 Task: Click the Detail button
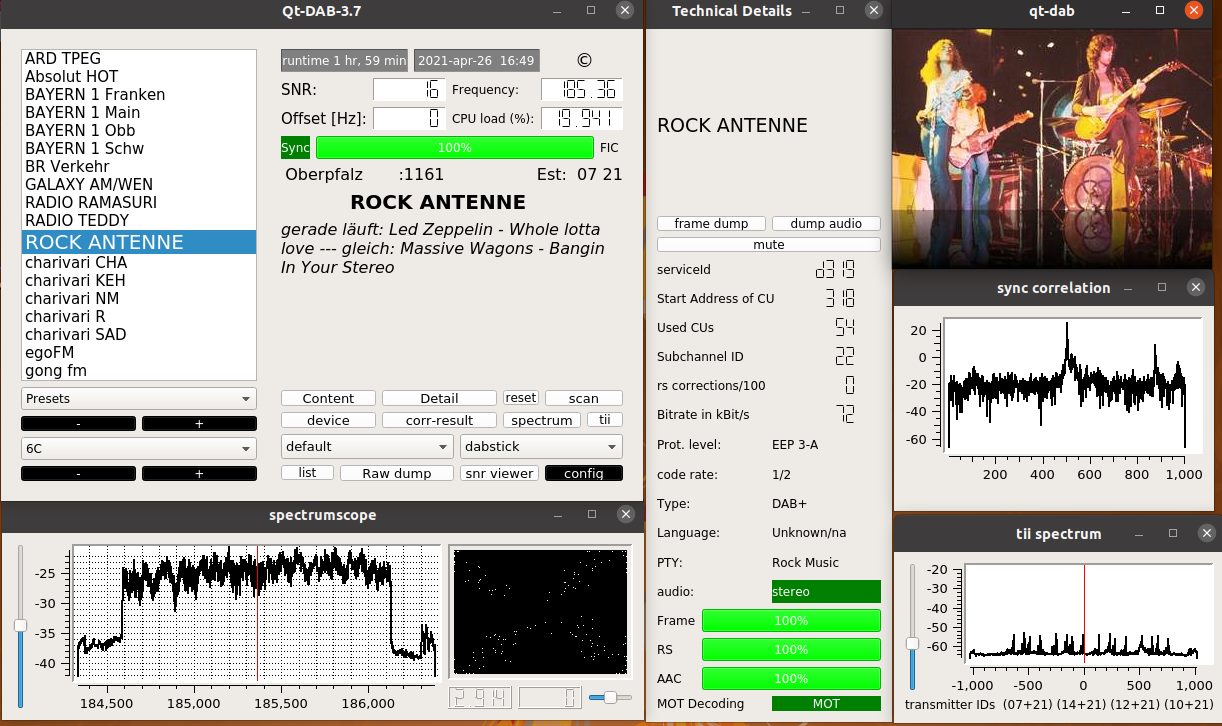pyautogui.click(x=439, y=398)
